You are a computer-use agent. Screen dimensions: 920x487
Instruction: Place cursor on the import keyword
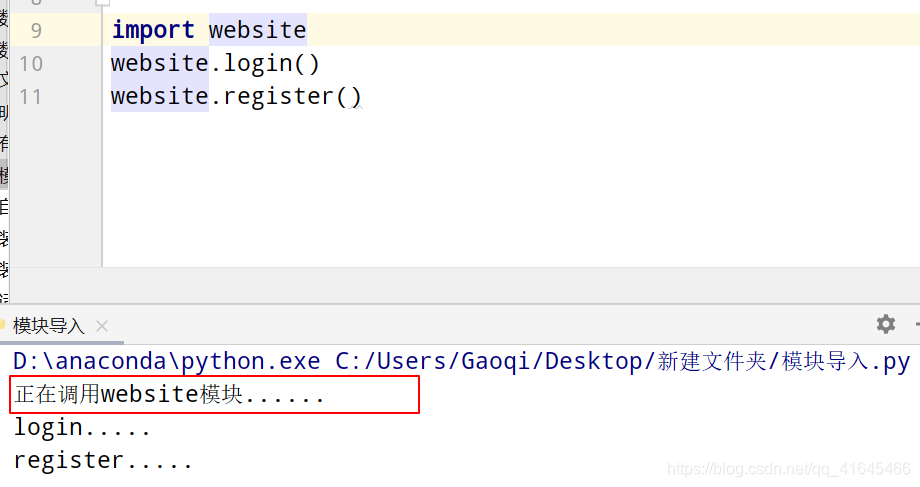click(153, 30)
